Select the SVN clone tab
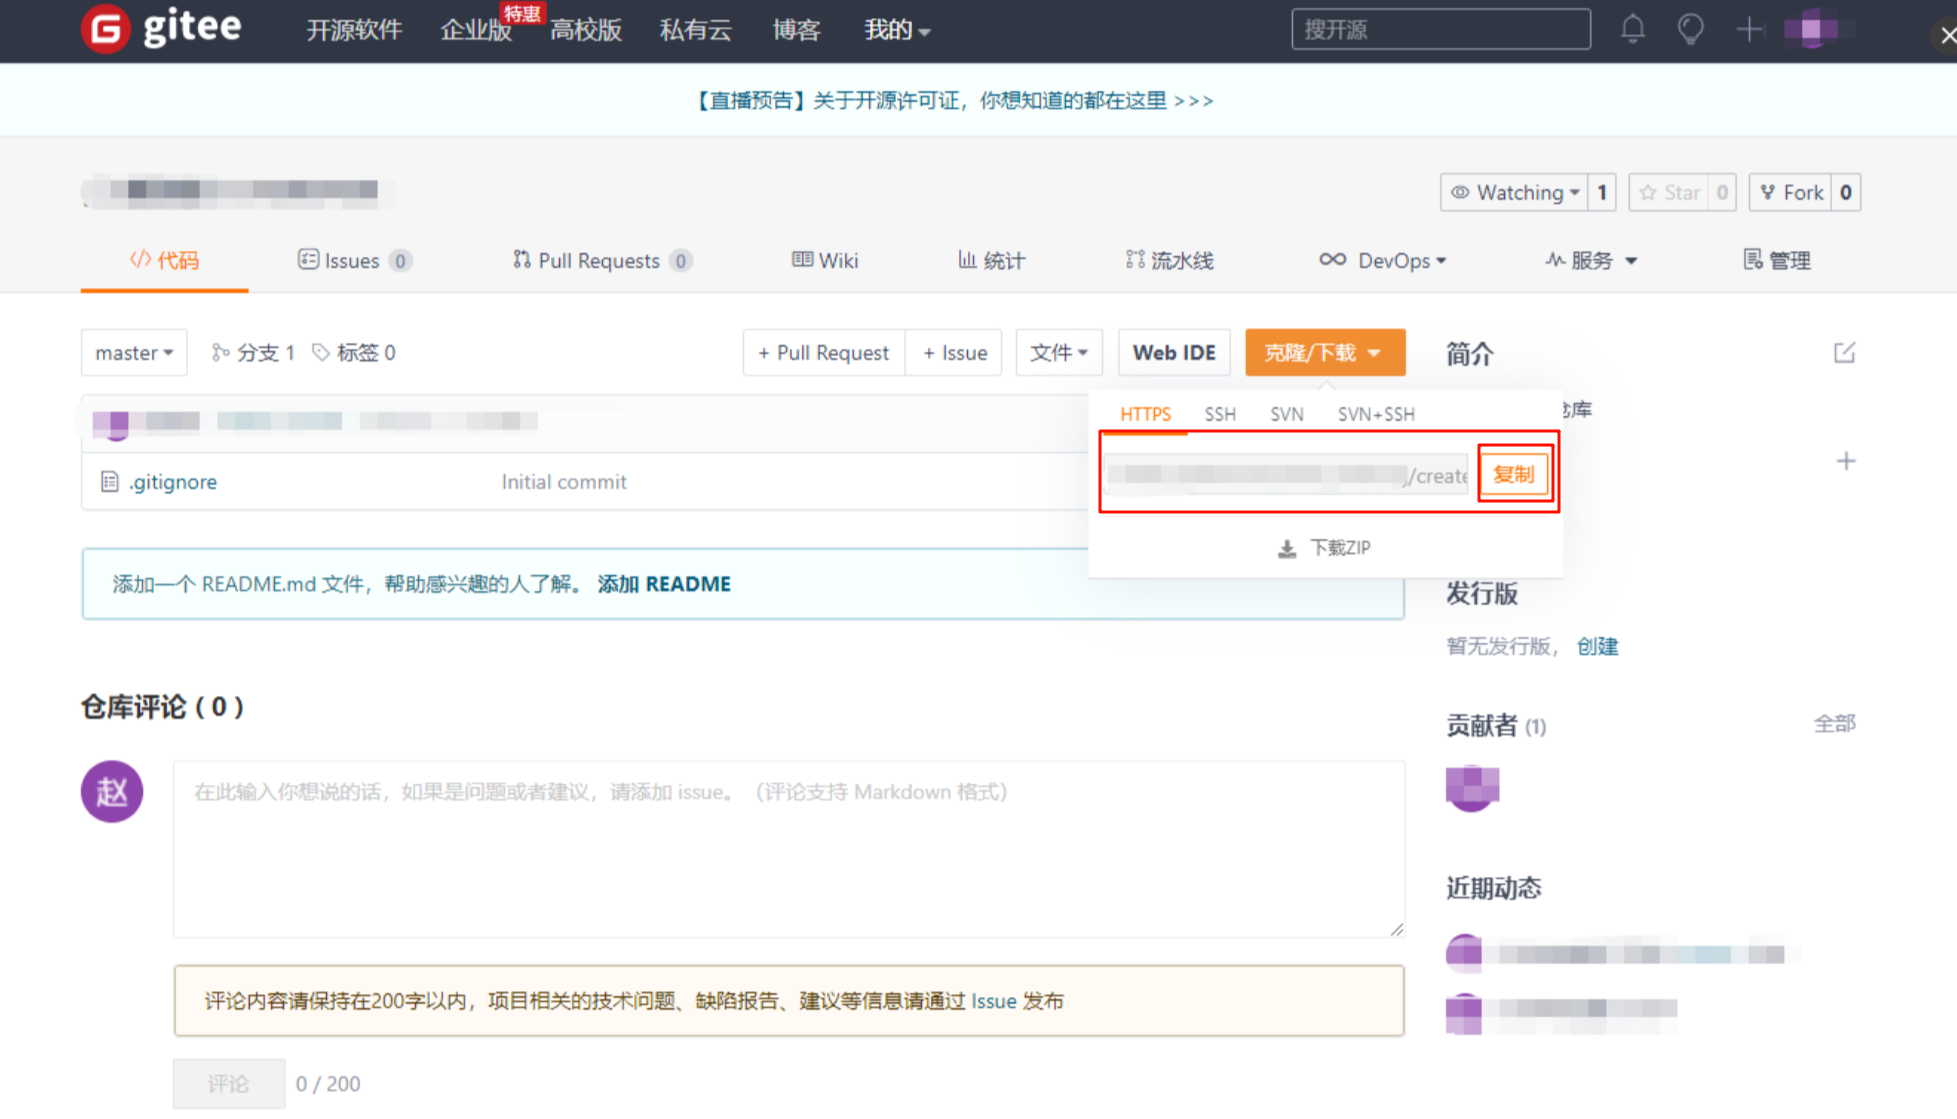This screenshot has height=1119, width=1957. tap(1287, 414)
